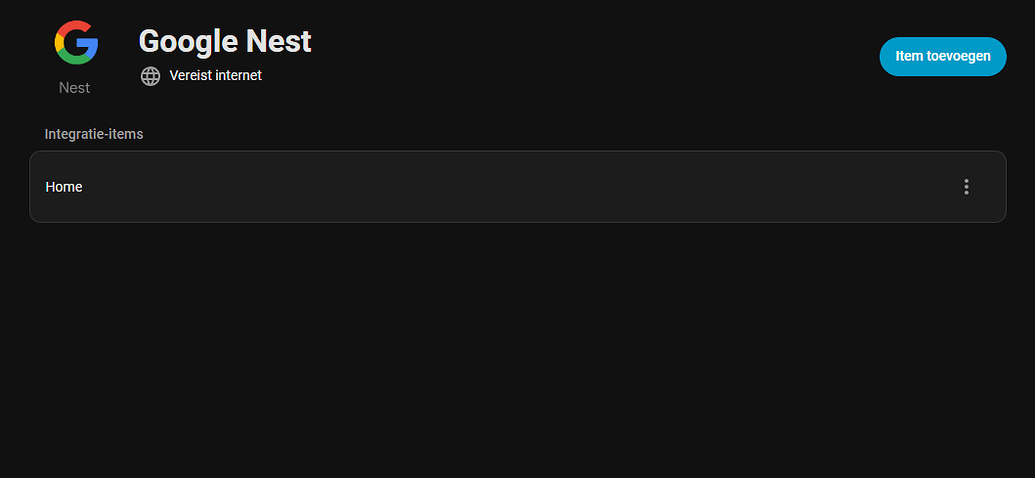Click the 'Vereist internet' label
The width and height of the screenshot is (1035, 478).
pyautogui.click(x=215, y=76)
